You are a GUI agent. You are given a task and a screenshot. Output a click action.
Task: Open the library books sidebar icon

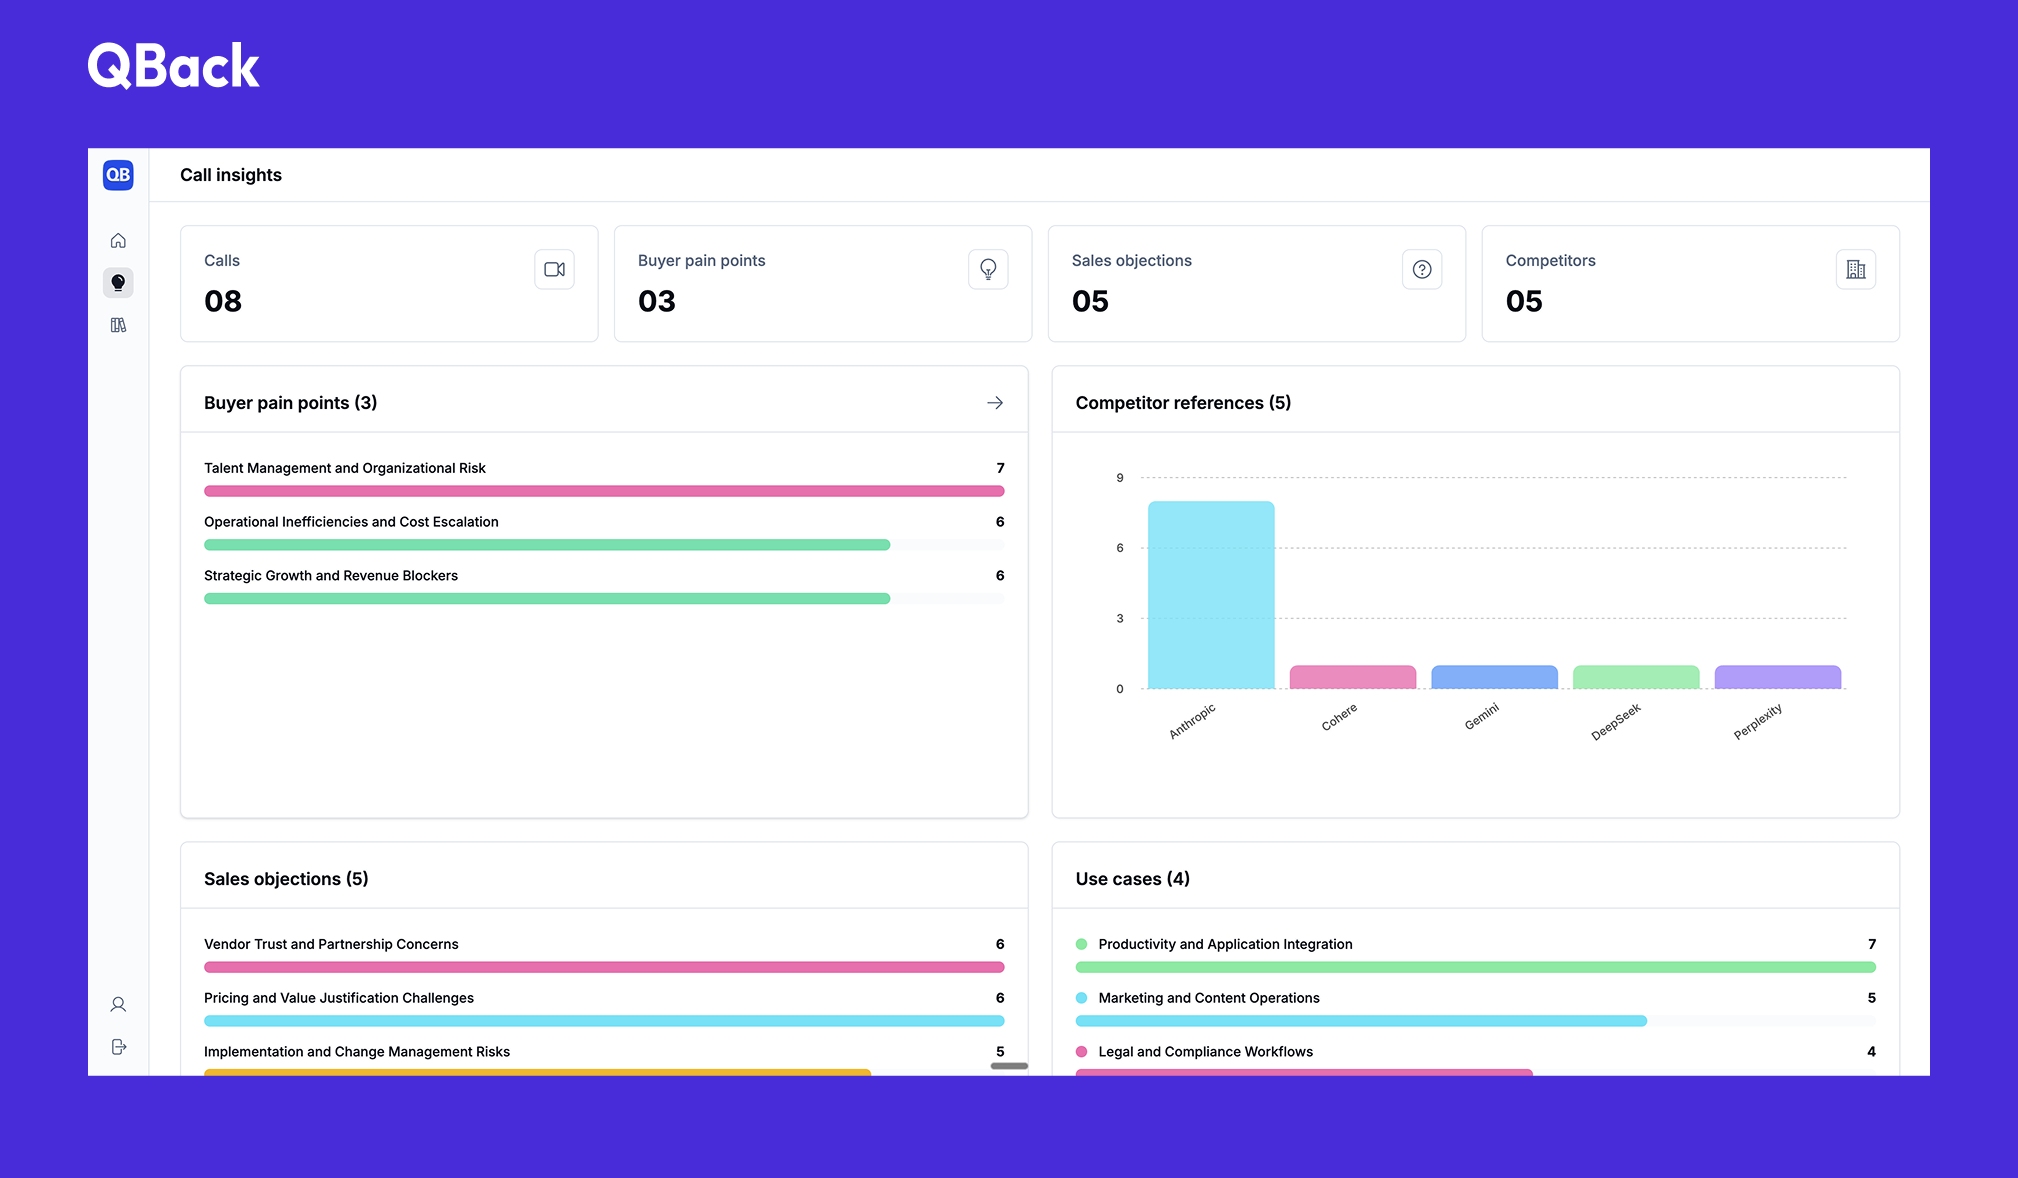[x=118, y=325]
